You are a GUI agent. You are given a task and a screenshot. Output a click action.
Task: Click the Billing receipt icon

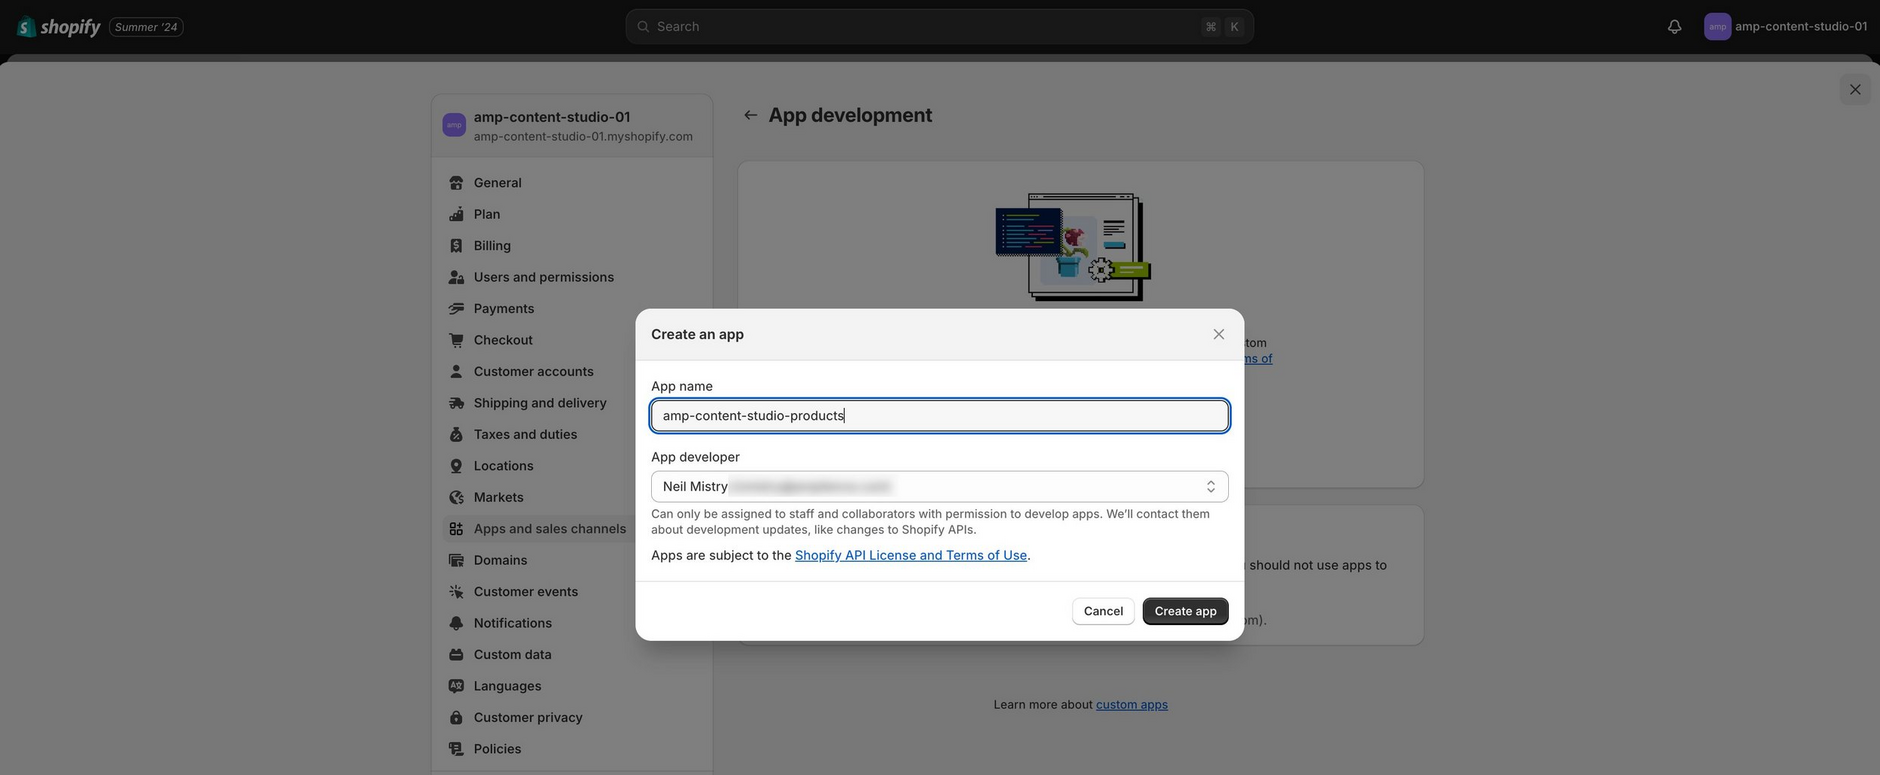(456, 246)
